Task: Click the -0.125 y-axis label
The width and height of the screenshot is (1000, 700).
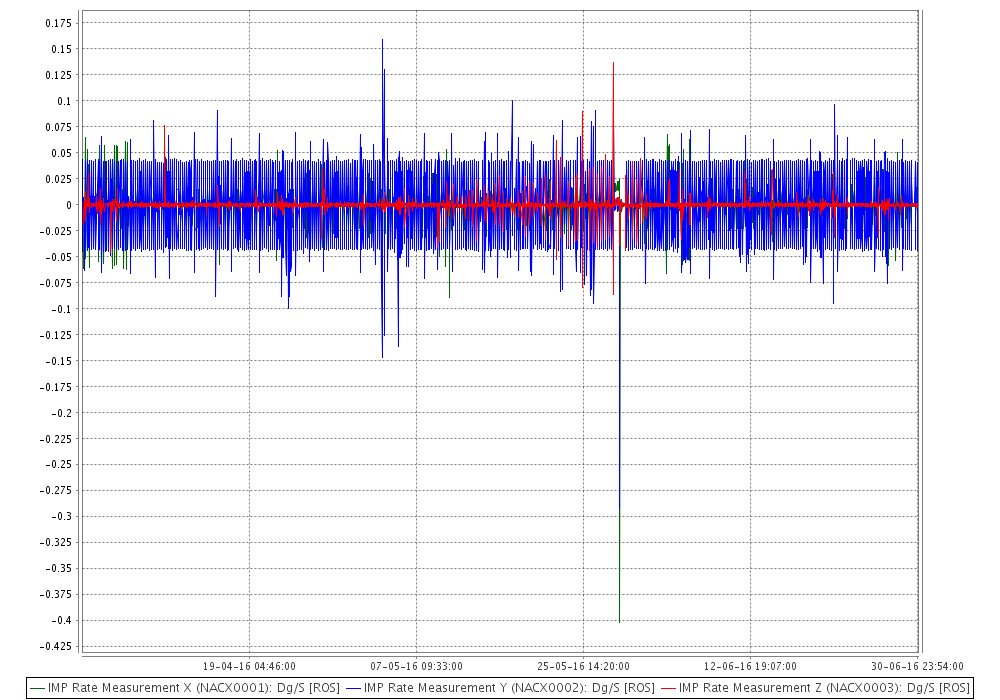Action: click(55, 335)
